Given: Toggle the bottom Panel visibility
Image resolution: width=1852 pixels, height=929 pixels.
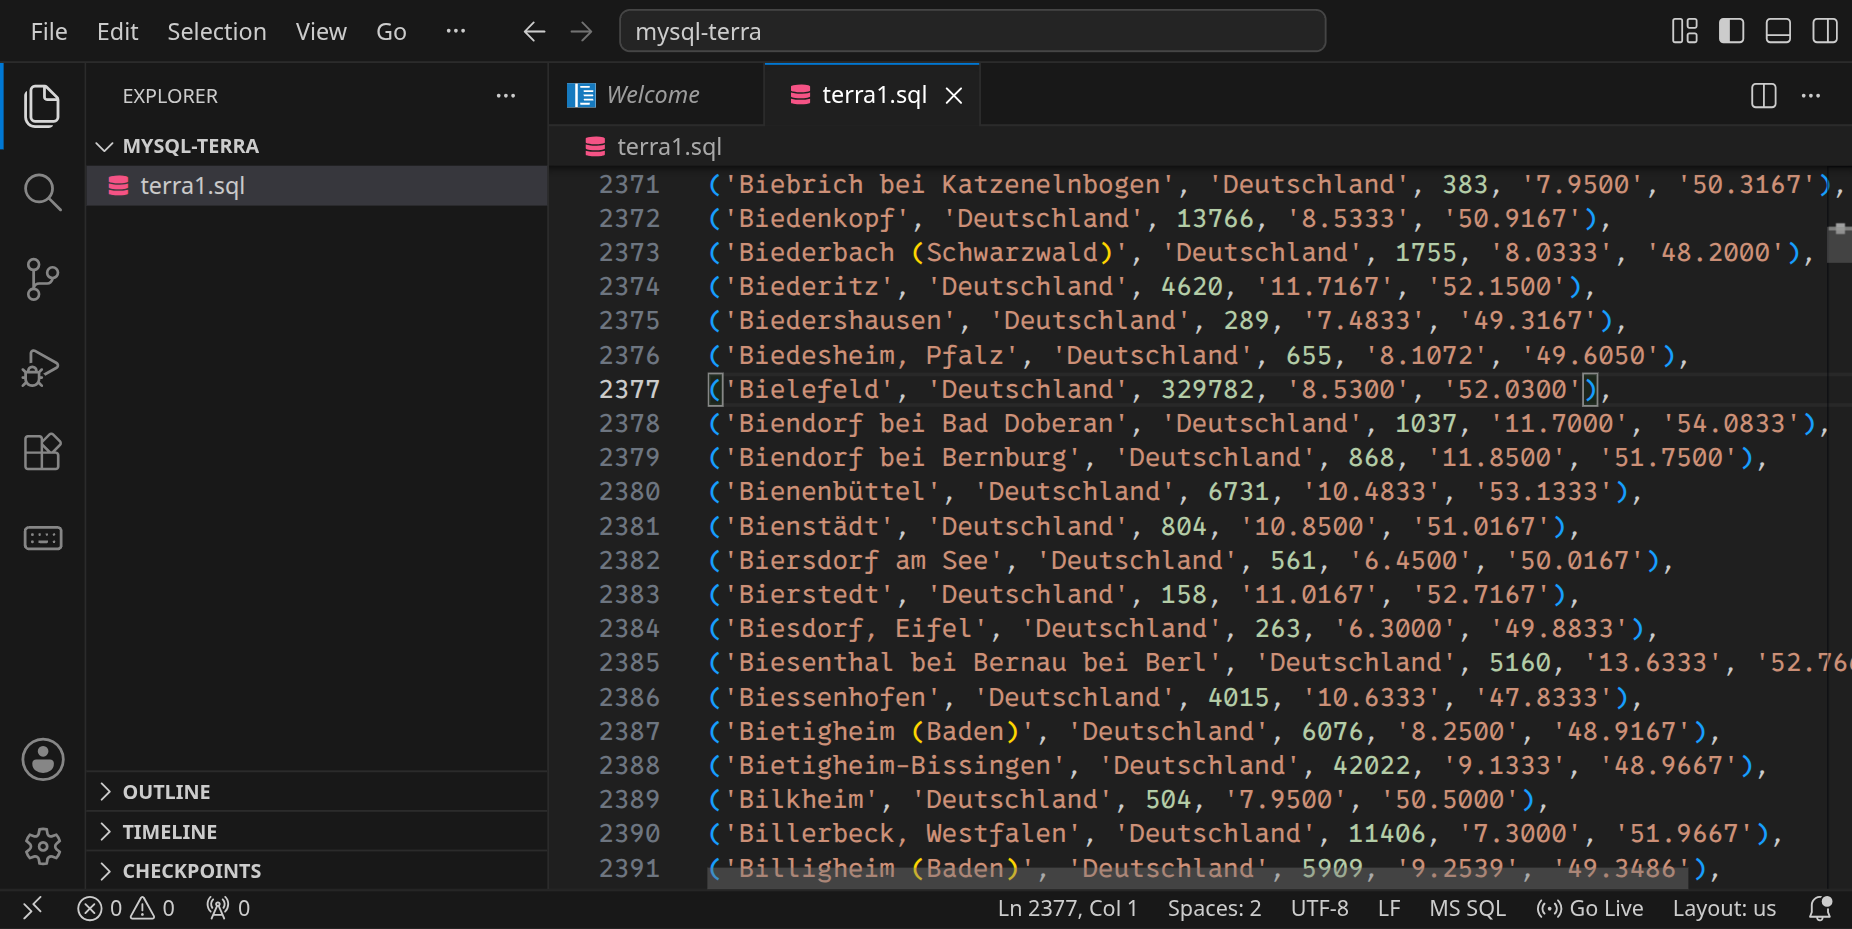Looking at the screenshot, I should (x=1778, y=31).
